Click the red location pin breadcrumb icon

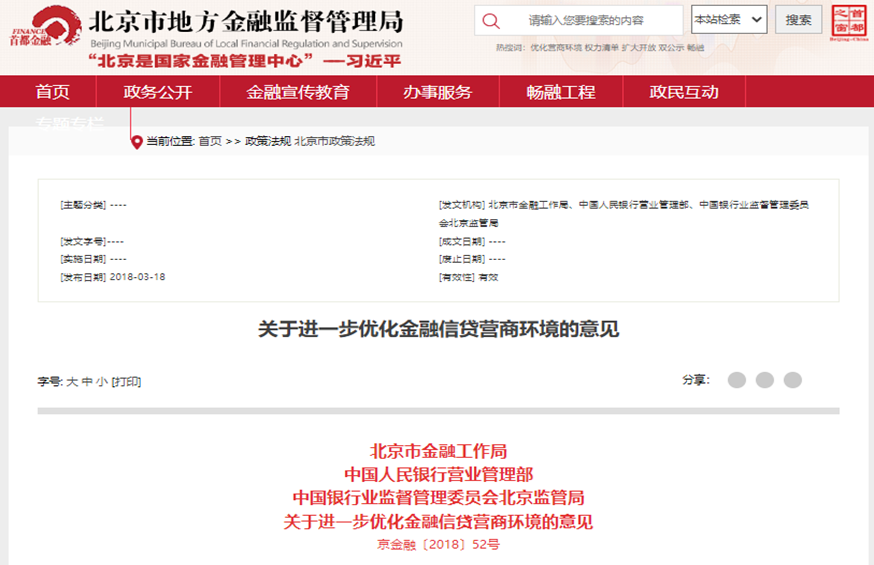tap(137, 142)
